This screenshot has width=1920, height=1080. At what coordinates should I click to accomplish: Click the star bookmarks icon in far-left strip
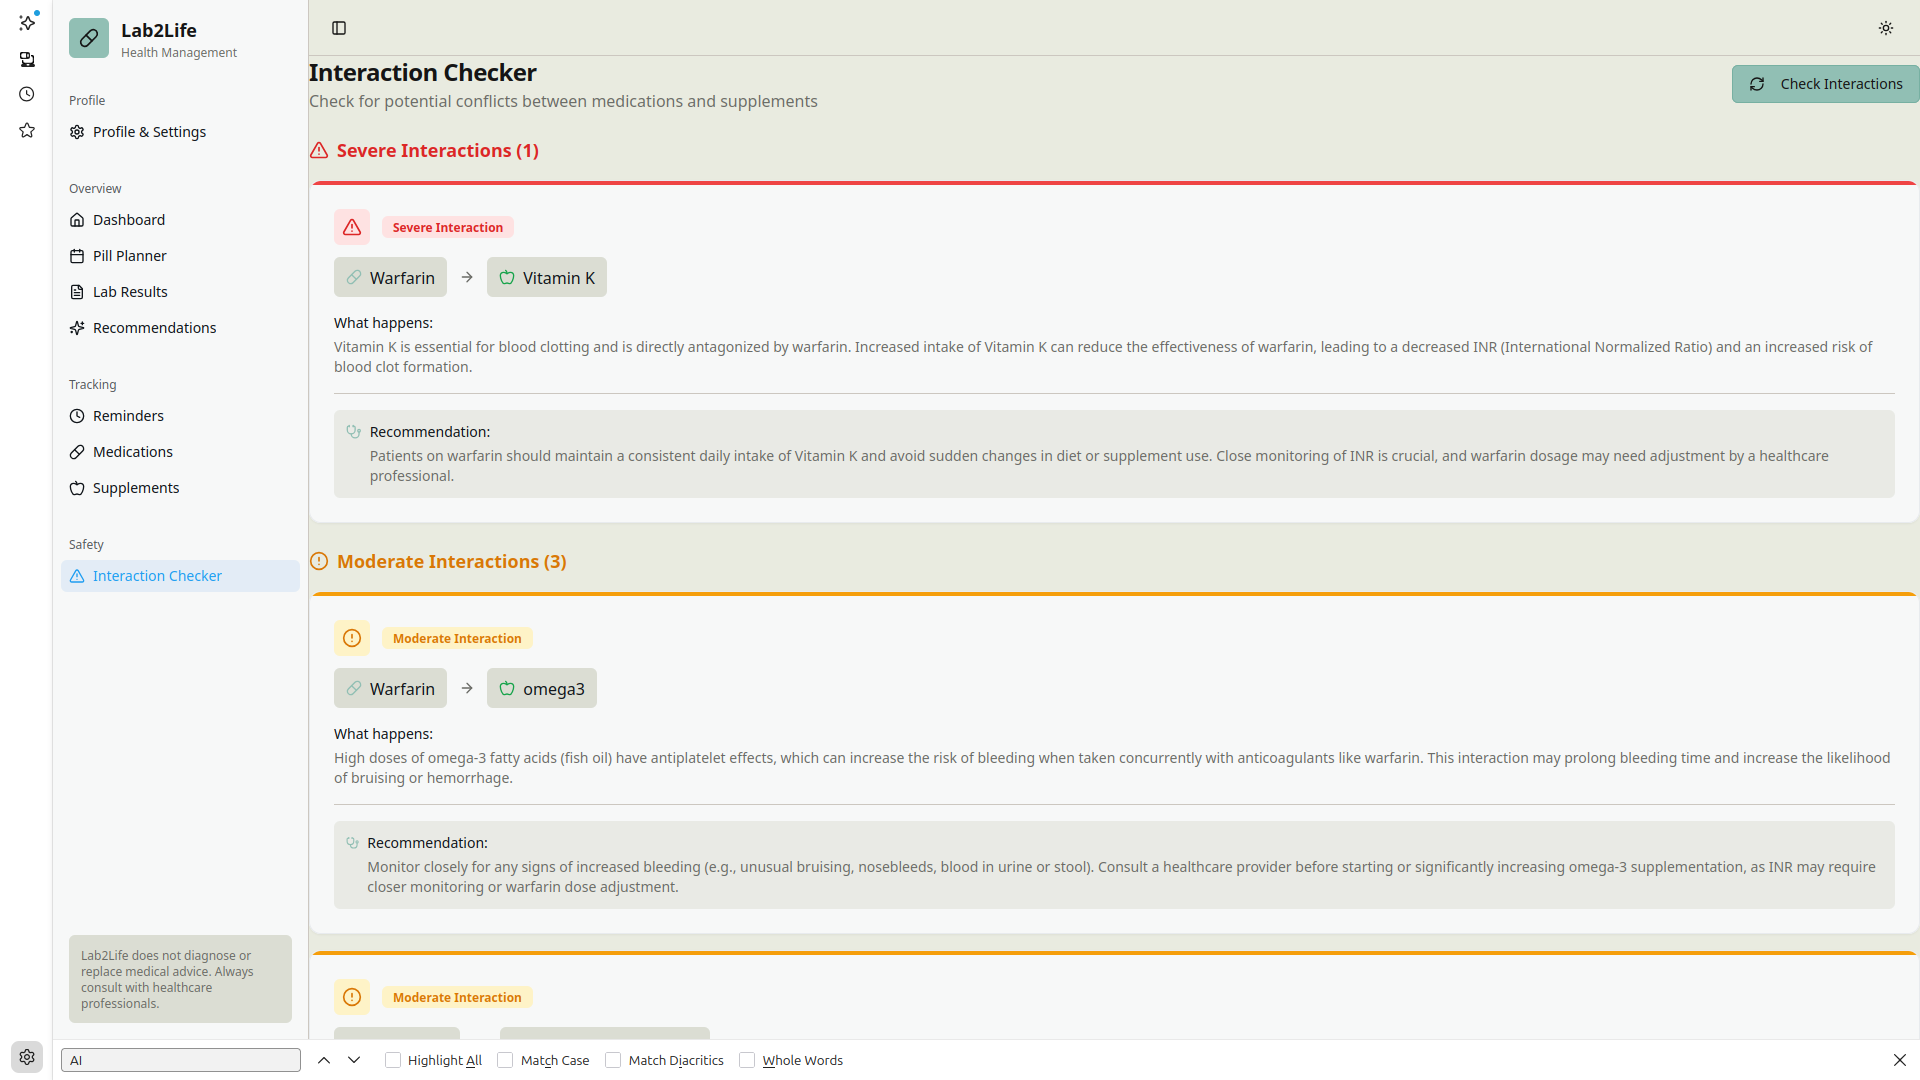click(27, 130)
